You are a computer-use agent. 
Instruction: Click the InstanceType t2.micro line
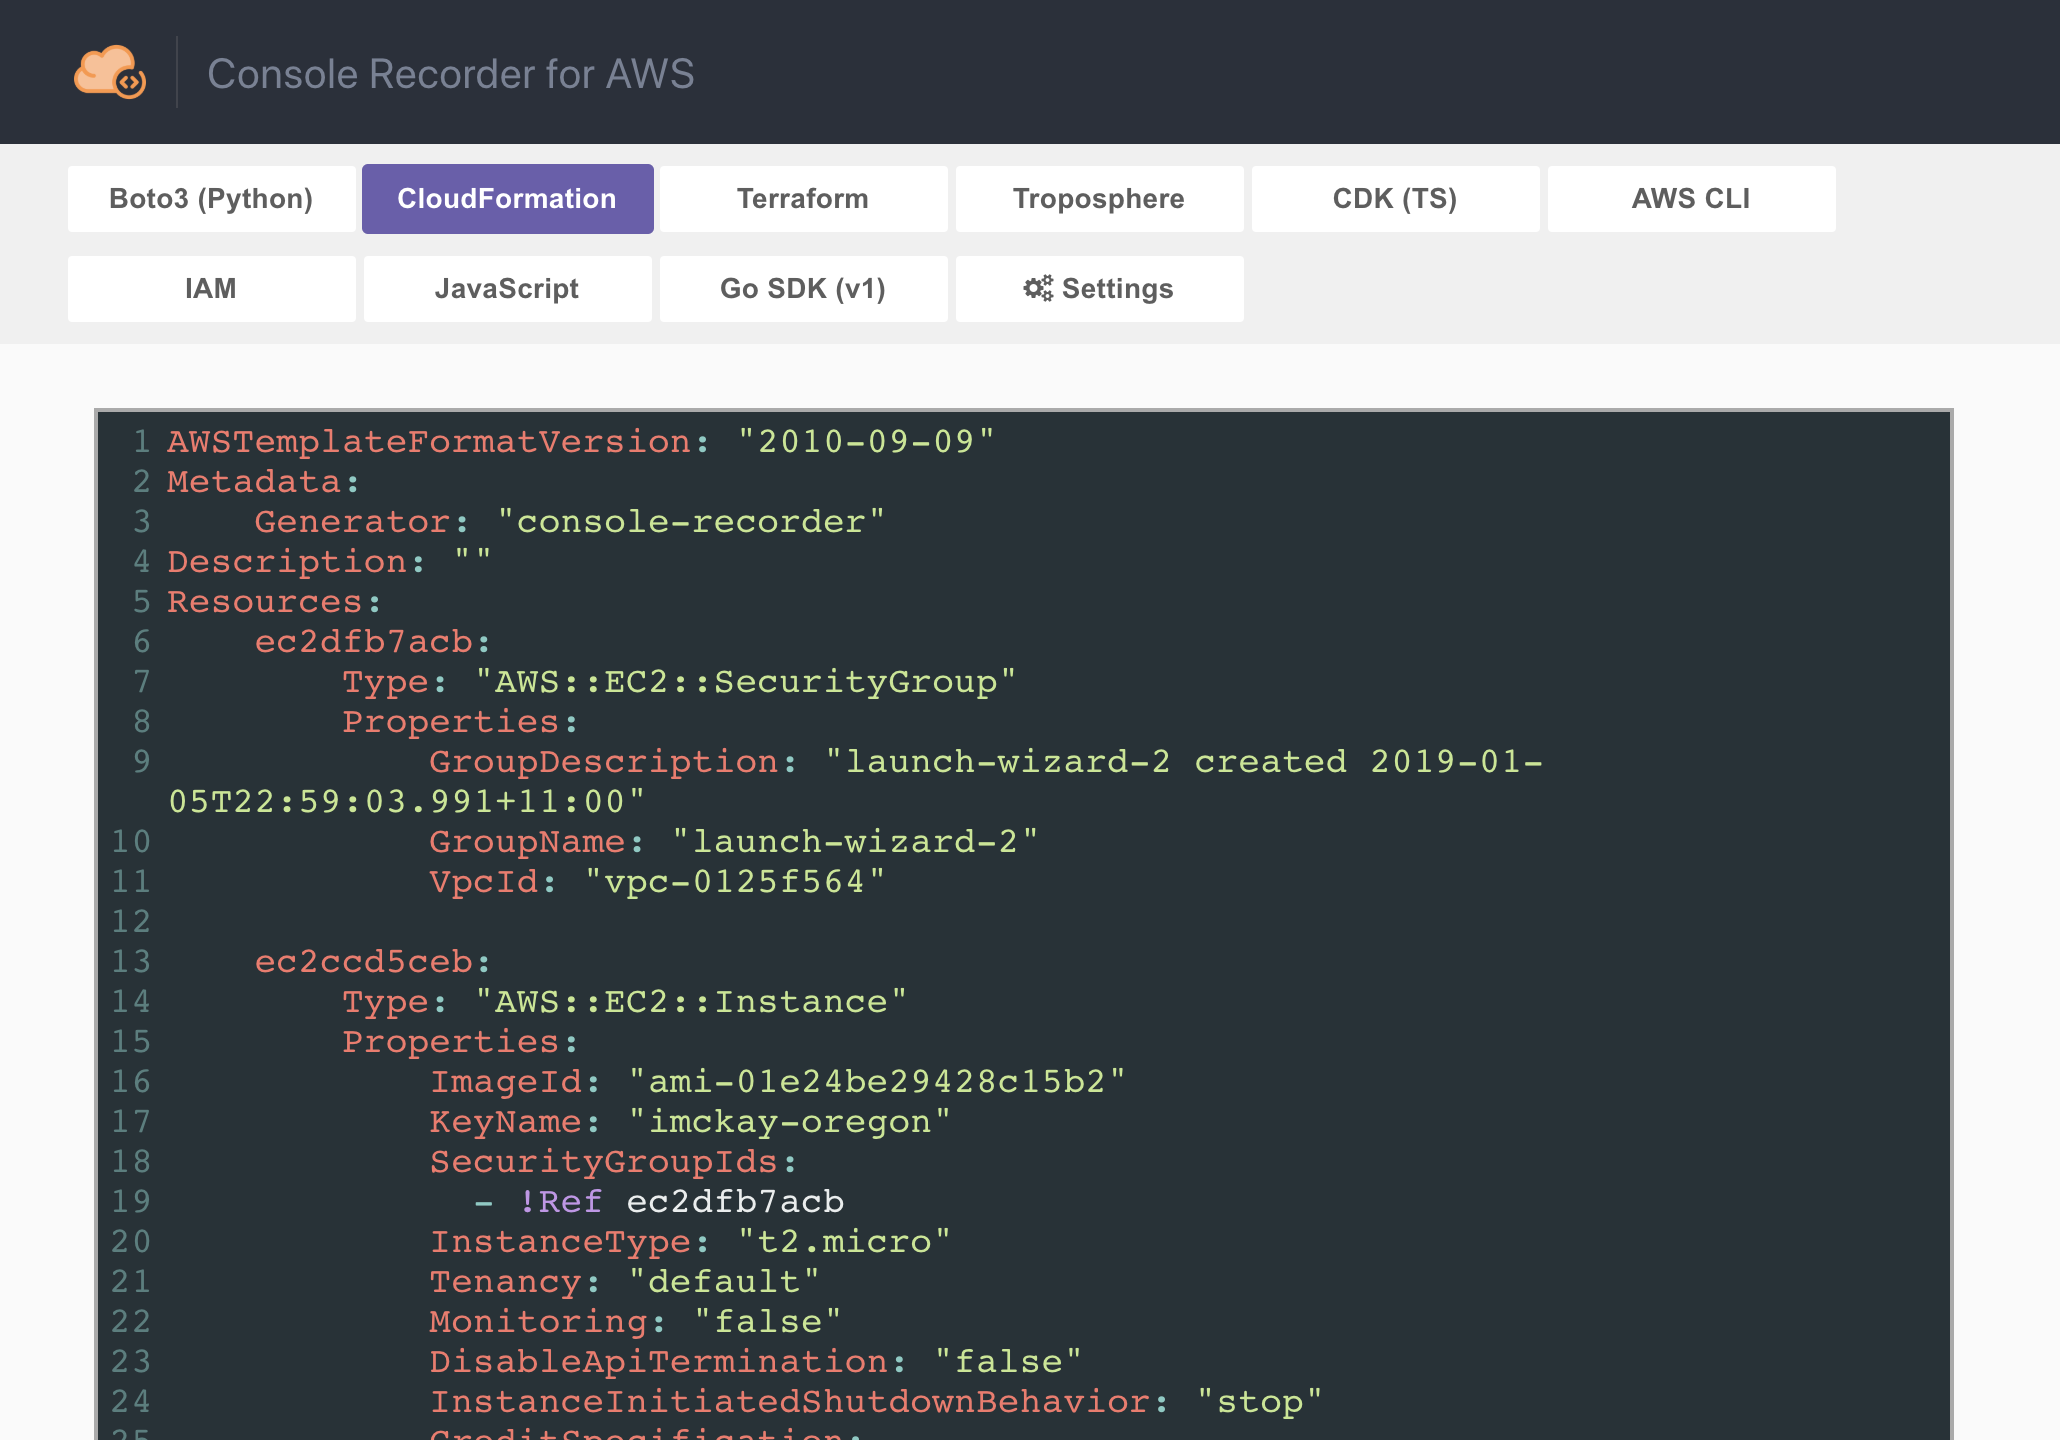click(690, 1242)
